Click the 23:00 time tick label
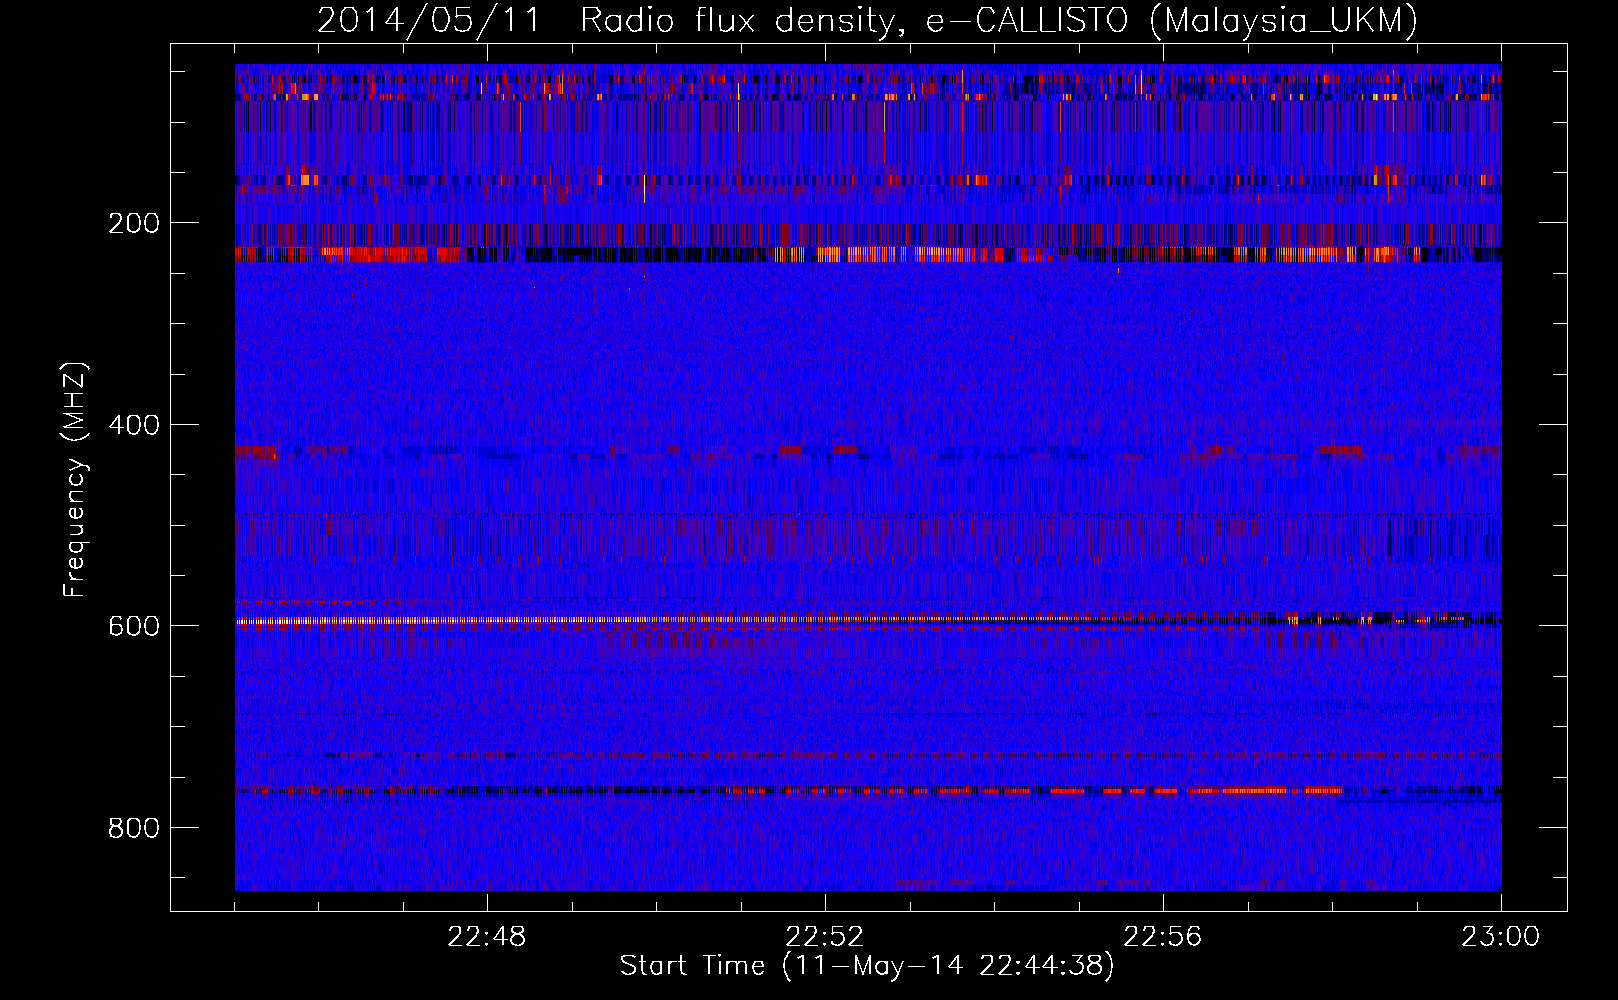 pos(1501,937)
